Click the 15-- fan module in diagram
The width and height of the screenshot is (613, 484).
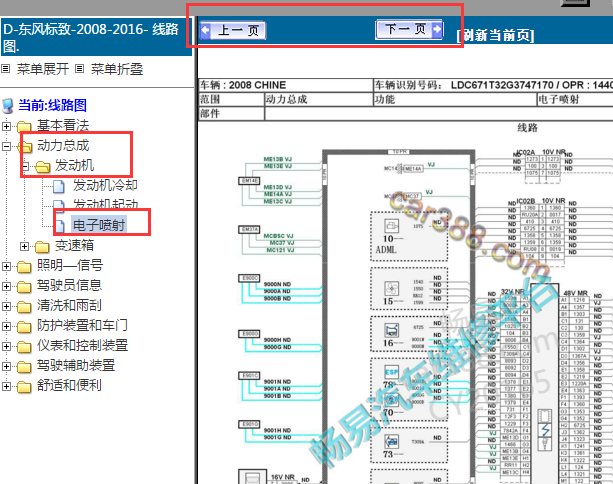pyautogui.click(x=409, y=289)
